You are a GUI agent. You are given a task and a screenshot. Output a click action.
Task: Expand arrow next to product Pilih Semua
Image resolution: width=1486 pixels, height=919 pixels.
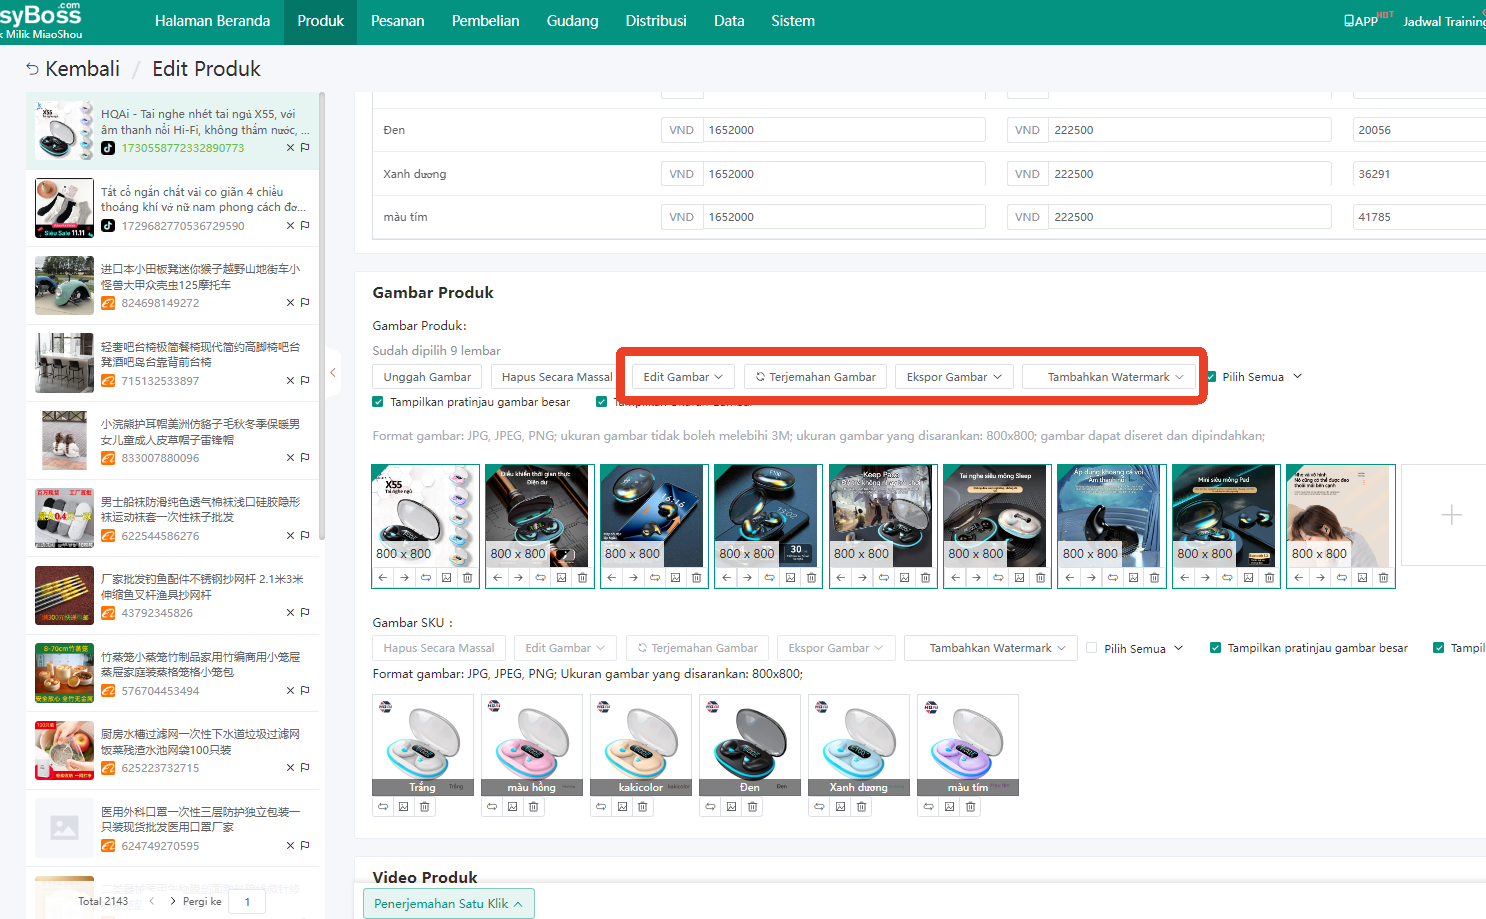point(1297,377)
